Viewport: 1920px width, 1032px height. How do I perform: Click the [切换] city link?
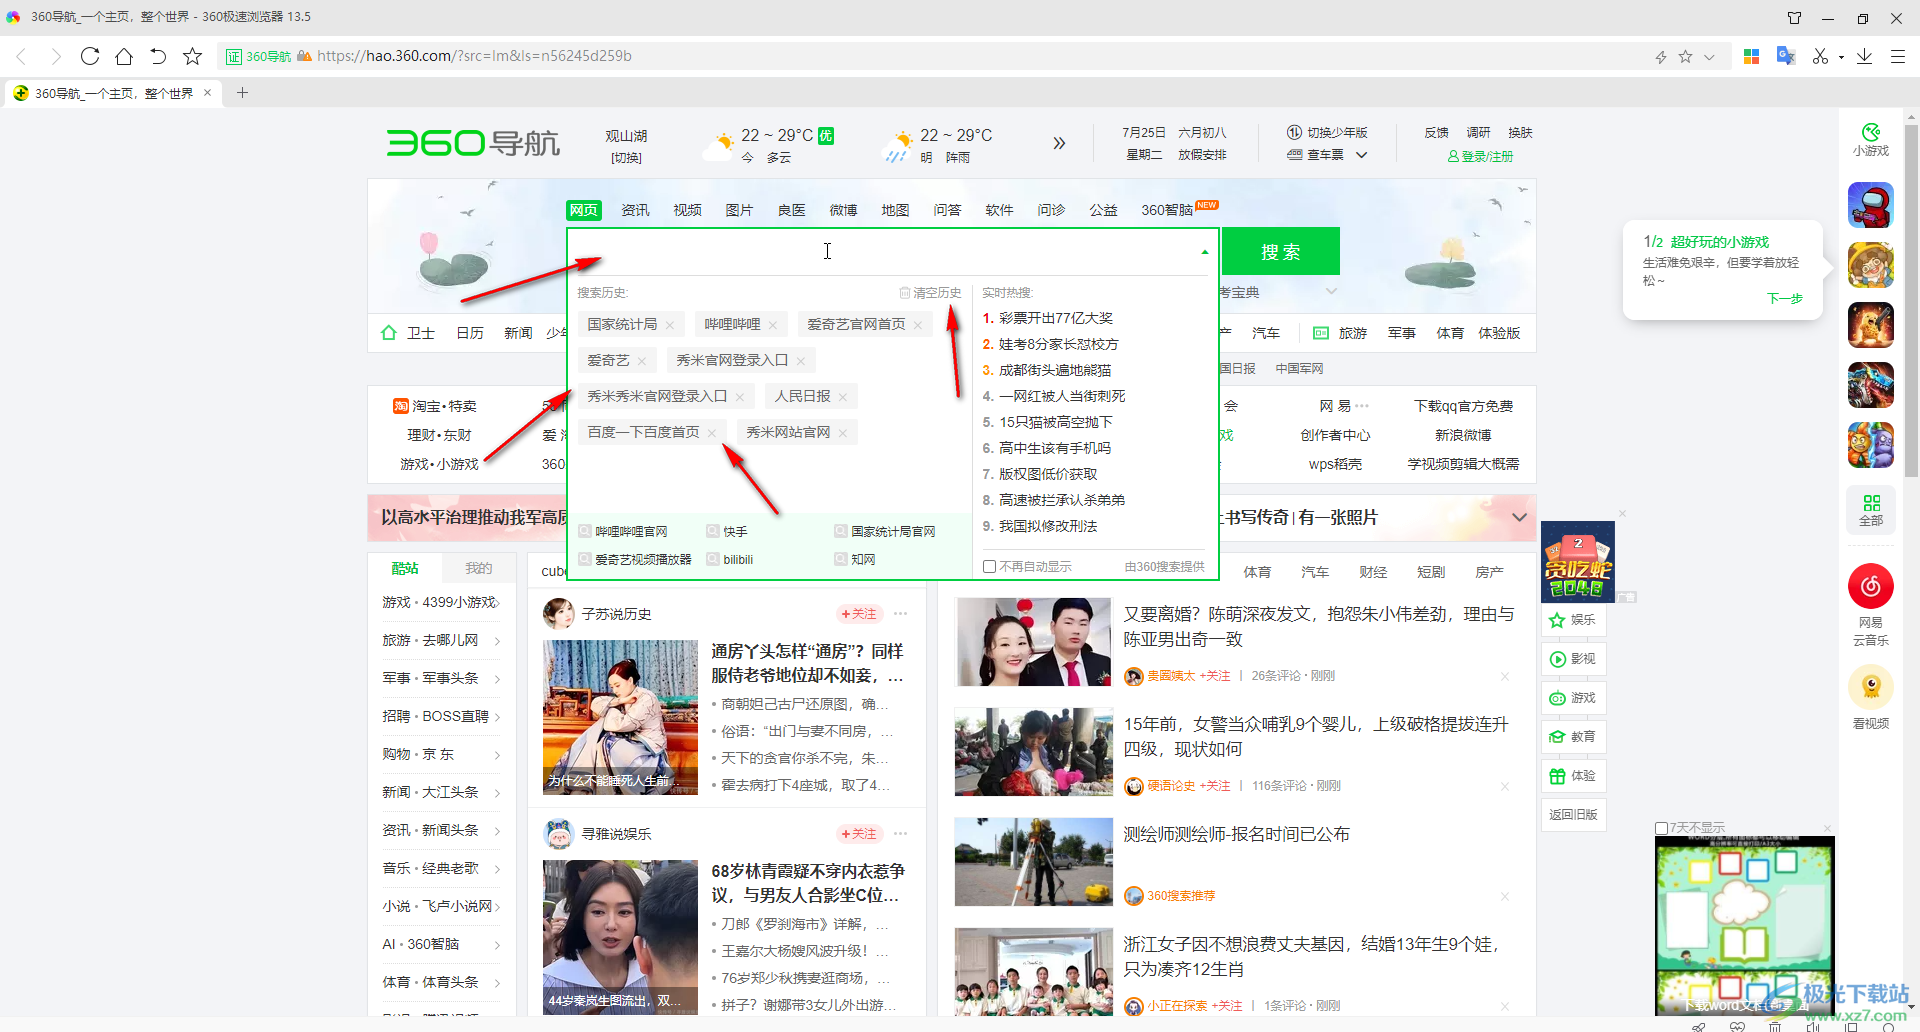tap(627, 158)
